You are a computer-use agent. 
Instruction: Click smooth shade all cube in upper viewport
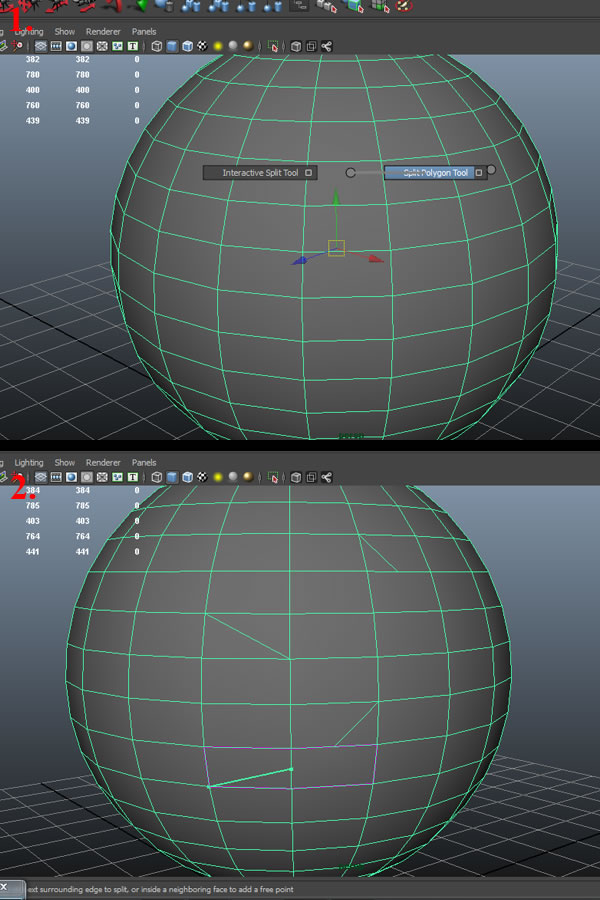[172, 46]
